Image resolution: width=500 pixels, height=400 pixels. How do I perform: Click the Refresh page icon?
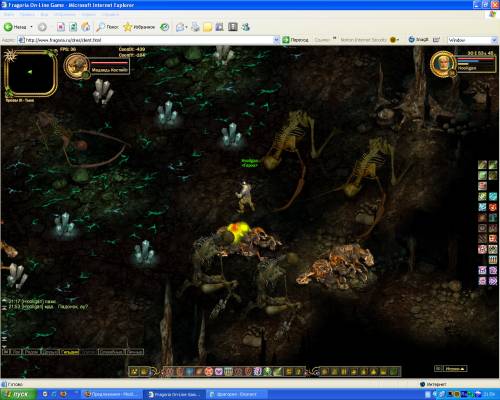[x=73, y=27]
